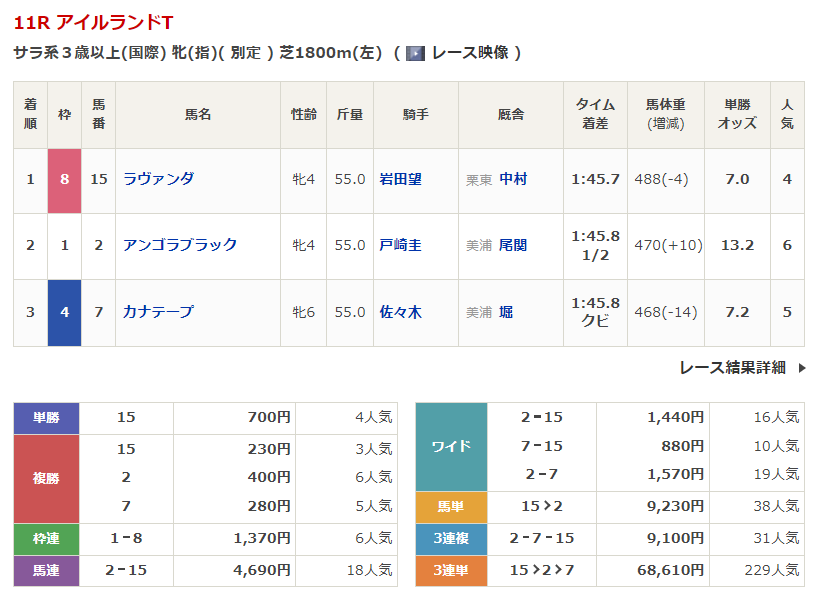The height and width of the screenshot is (595, 819).
Task: Open horse カナテープ profile
Action: 158,312
